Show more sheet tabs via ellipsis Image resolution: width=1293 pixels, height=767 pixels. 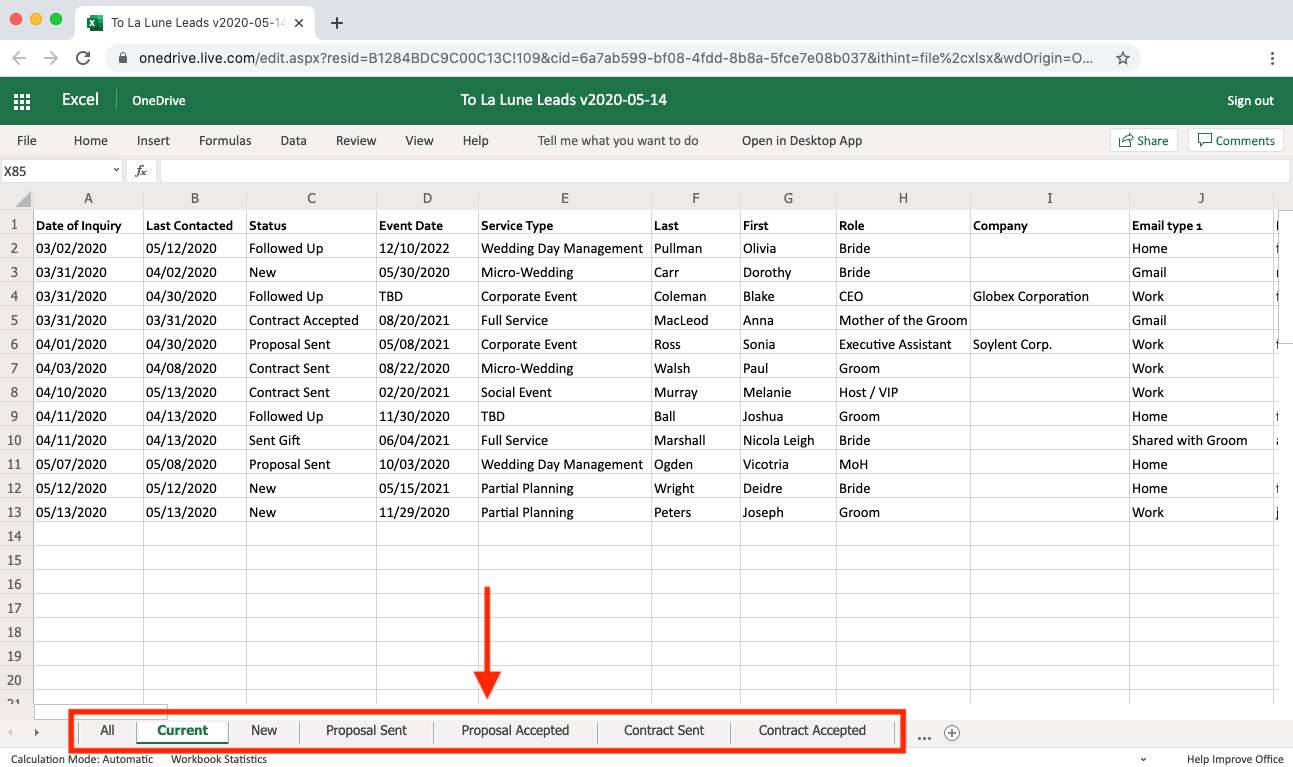924,735
